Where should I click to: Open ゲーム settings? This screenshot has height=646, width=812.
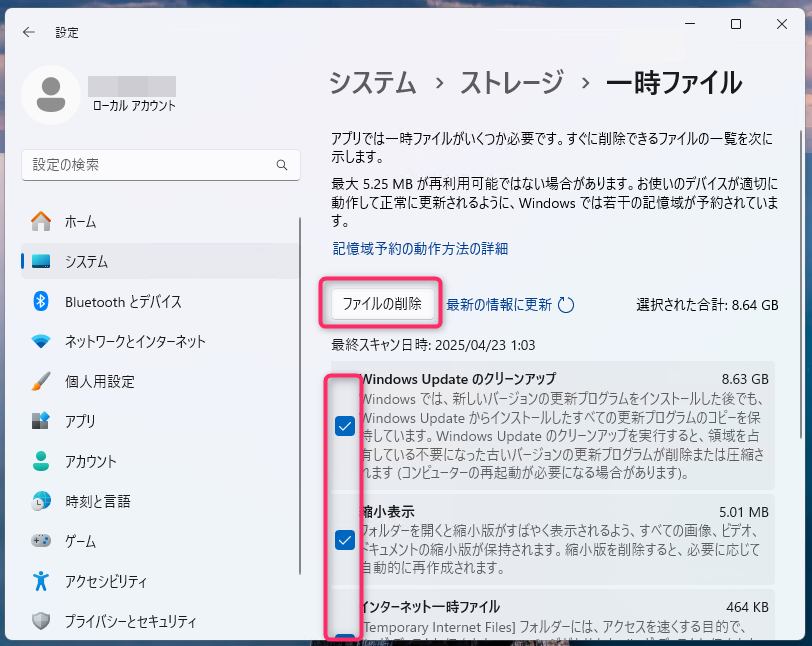160,541
